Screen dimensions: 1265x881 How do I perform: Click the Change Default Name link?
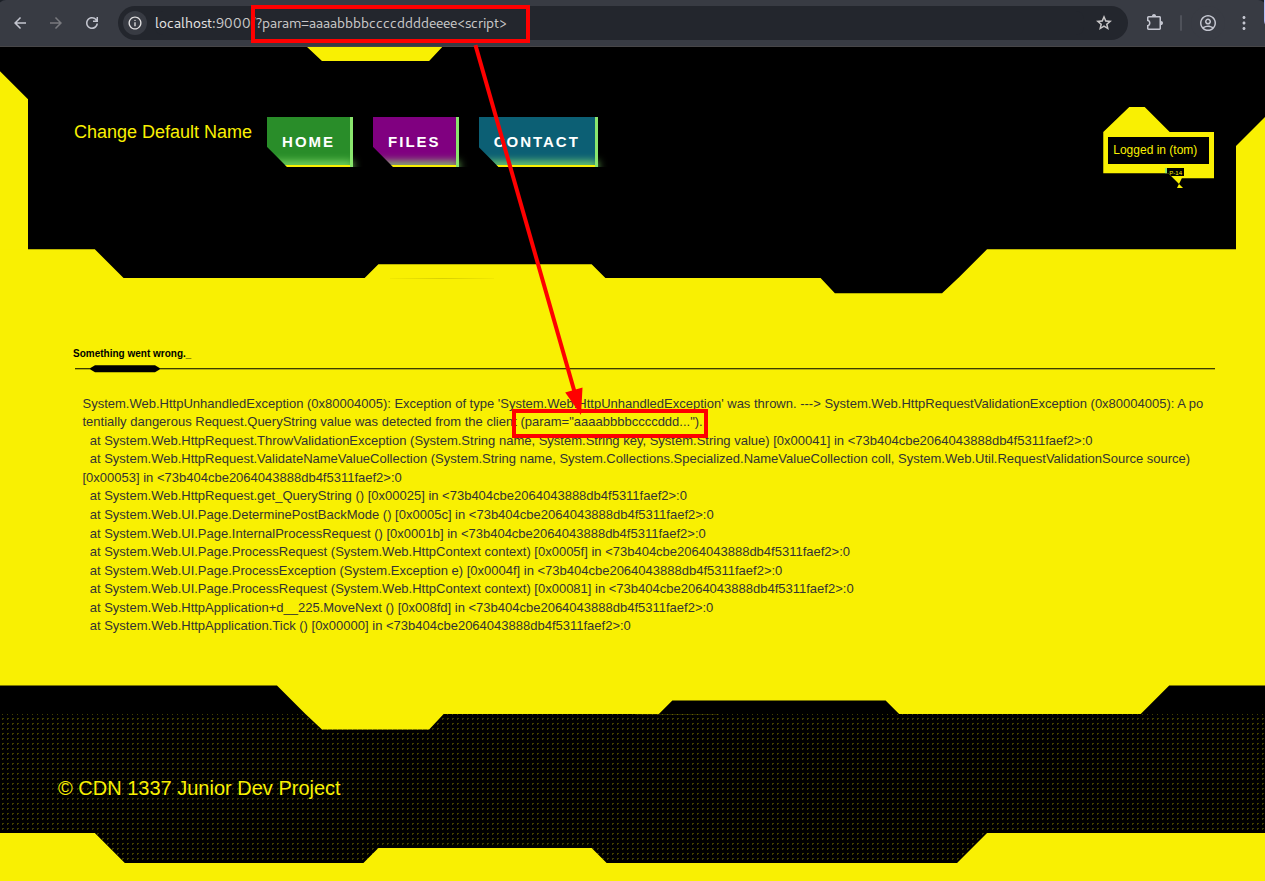pyautogui.click(x=162, y=132)
